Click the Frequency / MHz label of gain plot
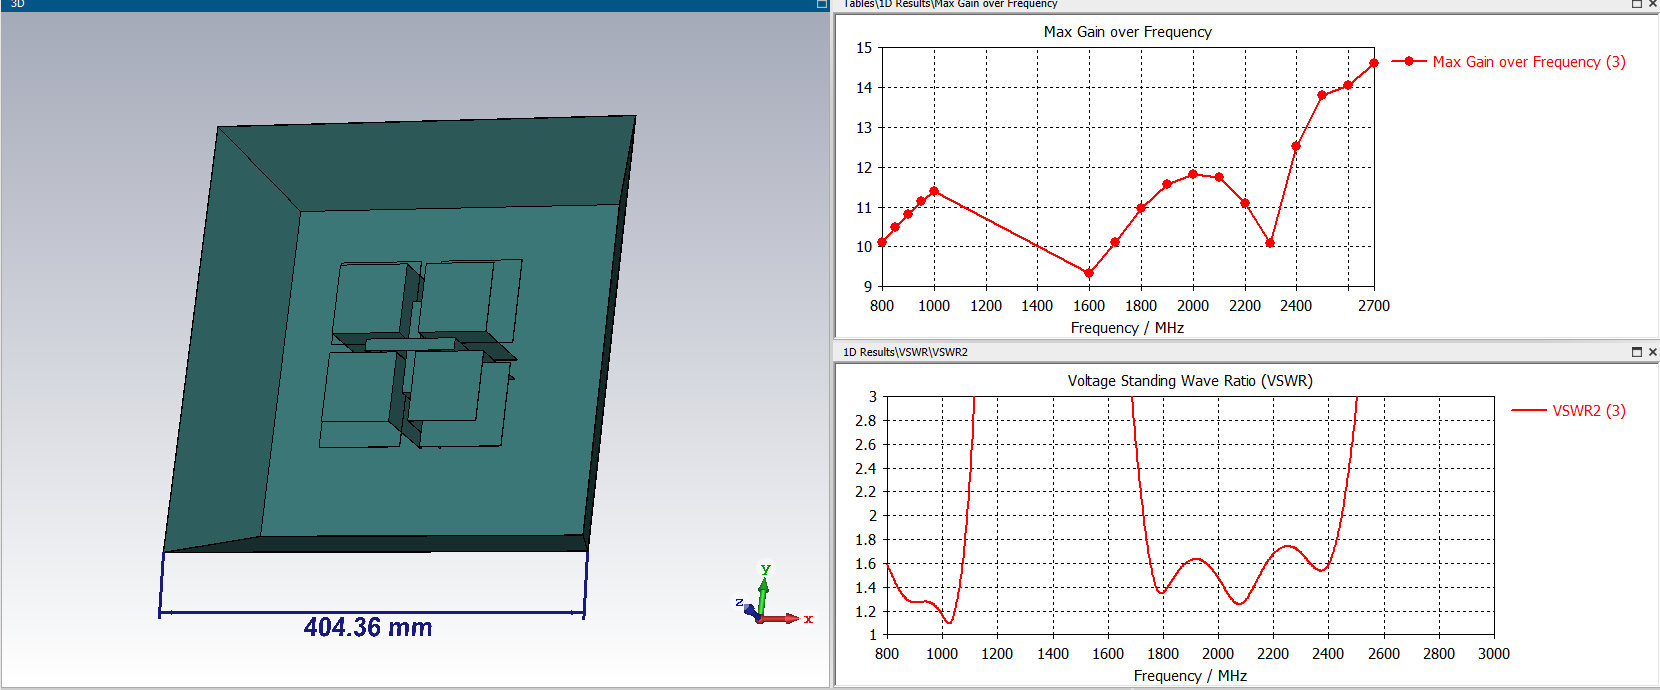 point(1127,328)
